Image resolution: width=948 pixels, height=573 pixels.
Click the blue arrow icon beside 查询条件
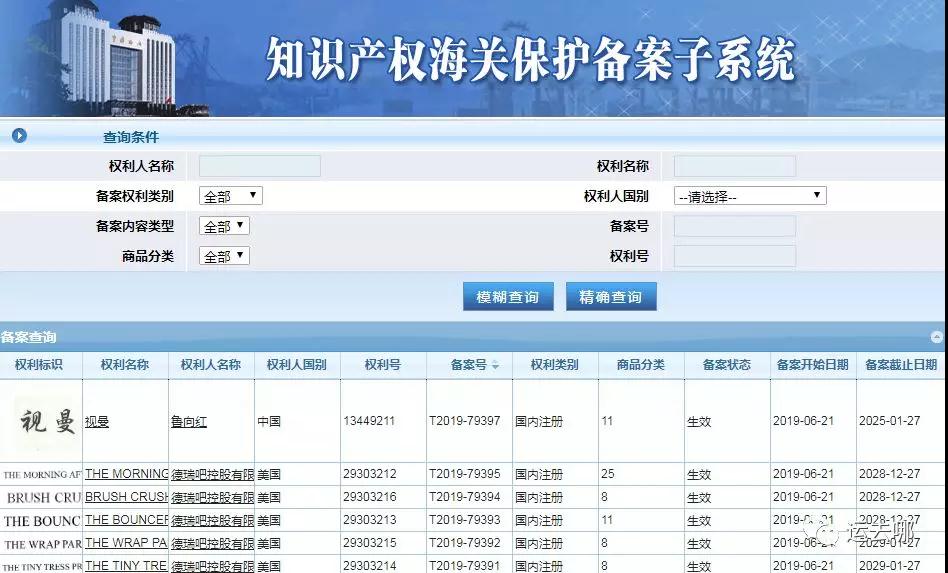click(19, 136)
